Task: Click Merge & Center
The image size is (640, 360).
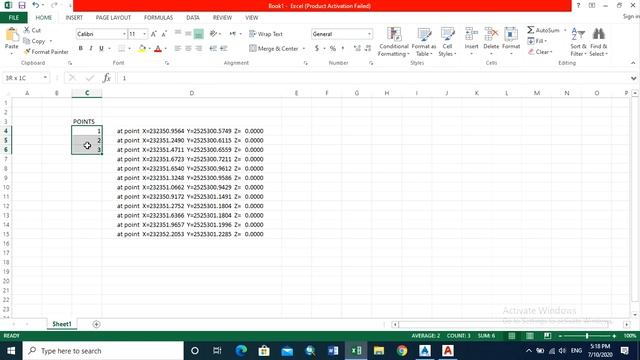Action: click(x=274, y=49)
